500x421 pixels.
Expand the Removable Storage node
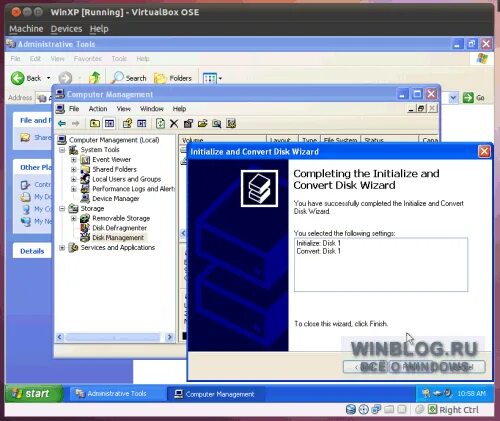coord(74,218)
